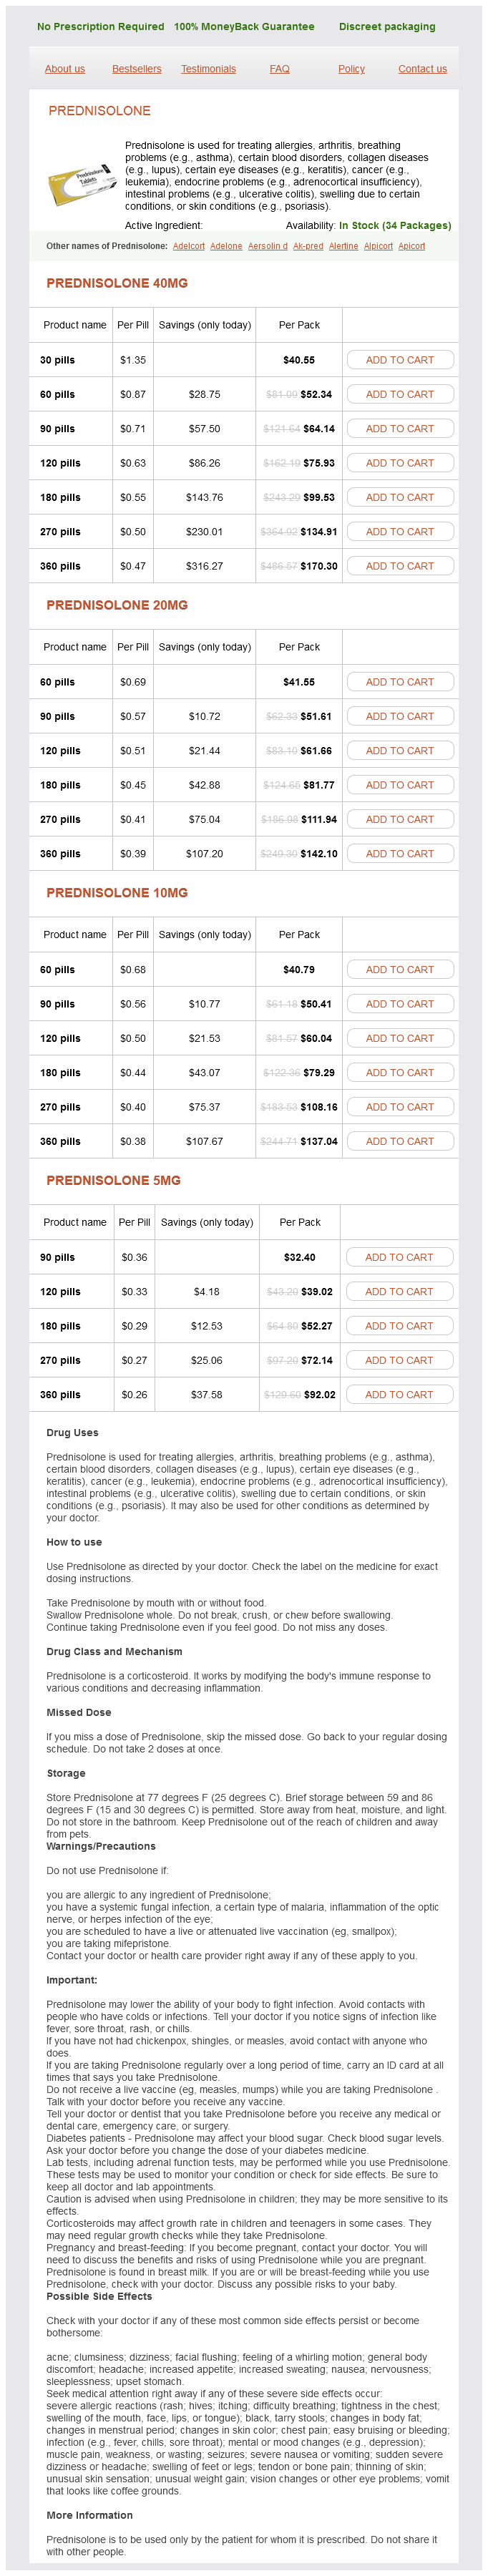Follow the Aersolin d link
Image resolution: width=488 pixels, height=2576 pixels.
coord(267,246)
